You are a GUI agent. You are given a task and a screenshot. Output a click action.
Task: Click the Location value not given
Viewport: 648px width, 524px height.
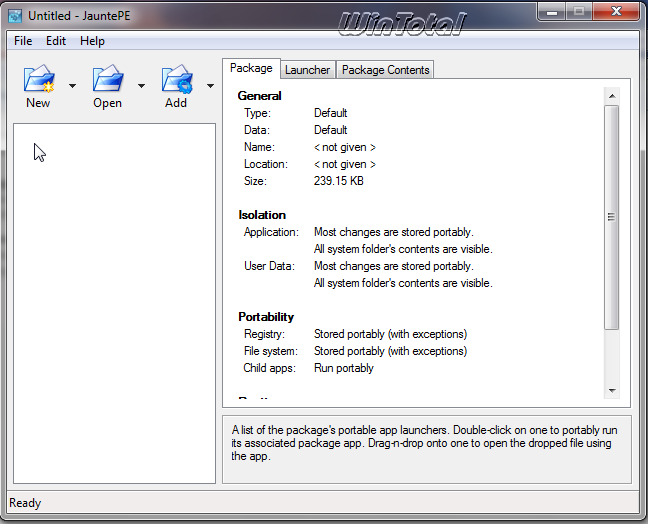pyautogui.click(x=345, y=164)
